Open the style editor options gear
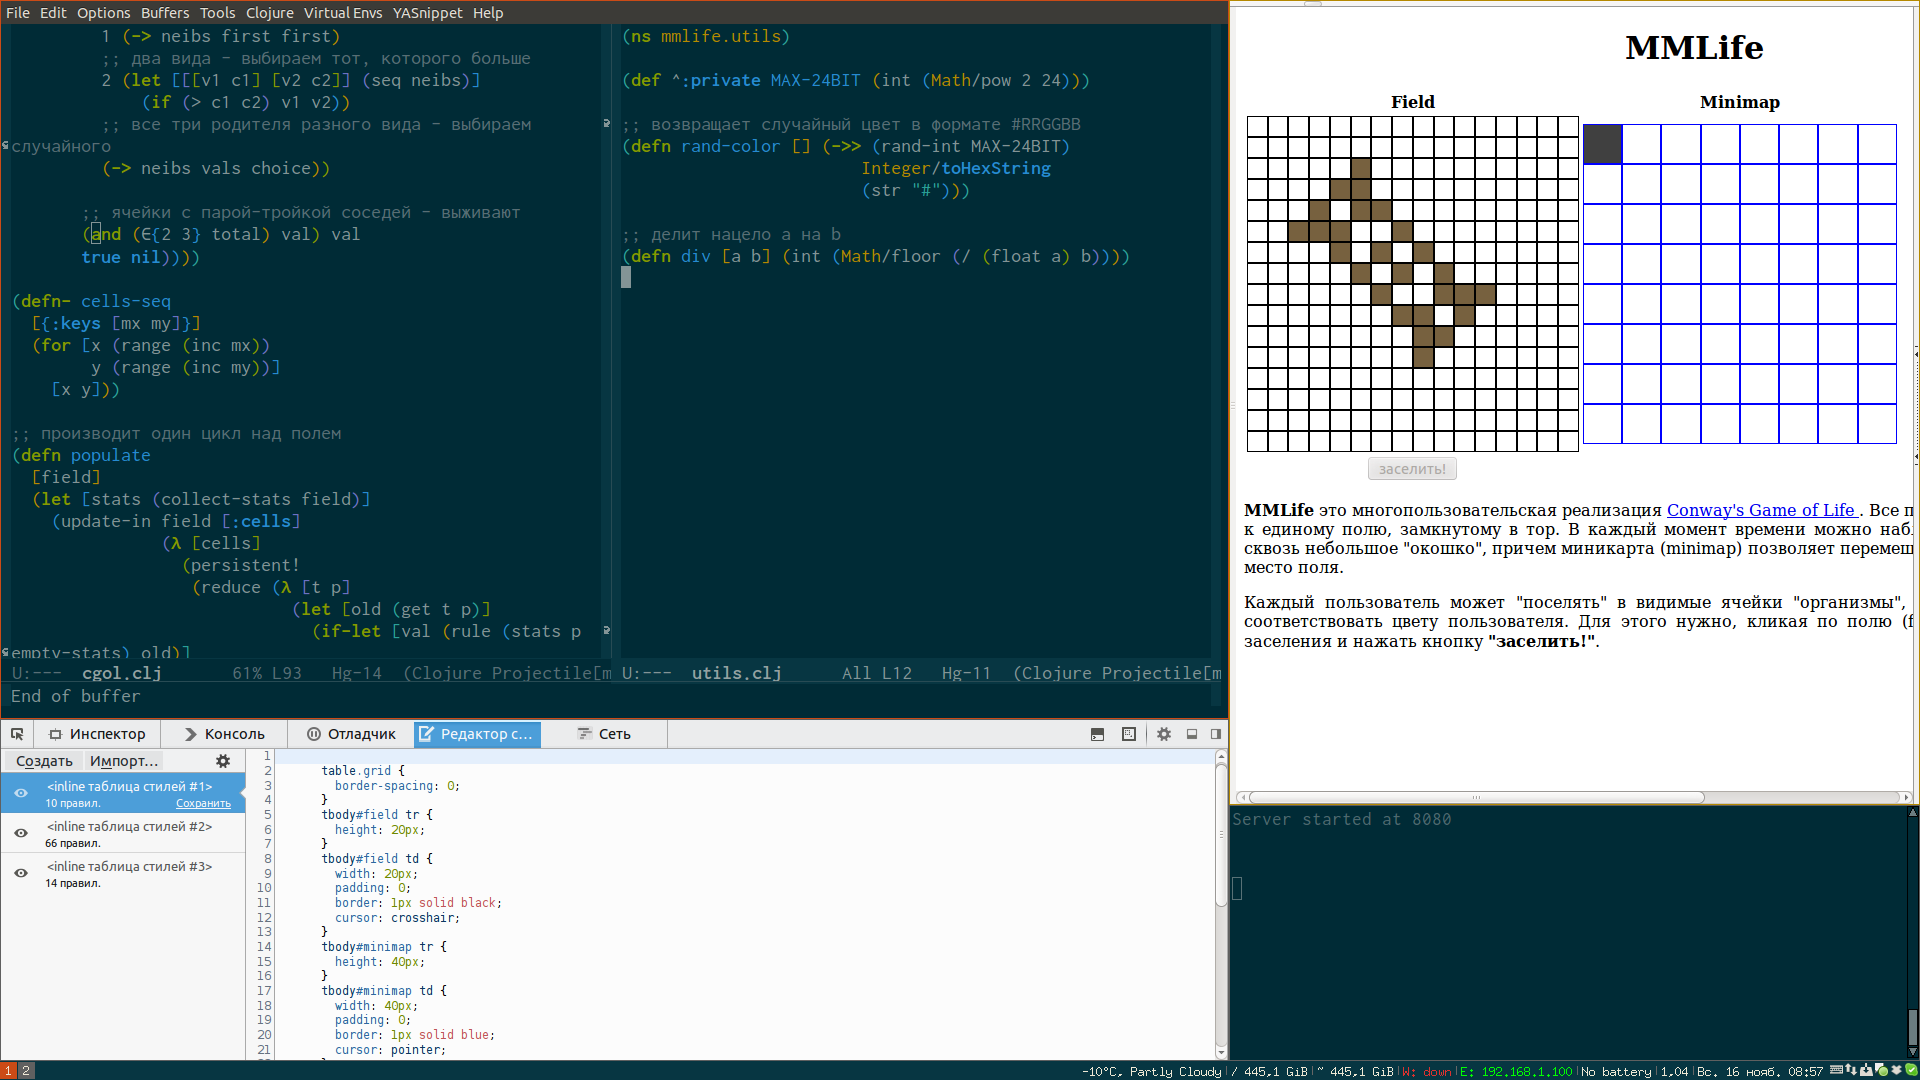The image size is (1920, 1080). click(223, 761)
